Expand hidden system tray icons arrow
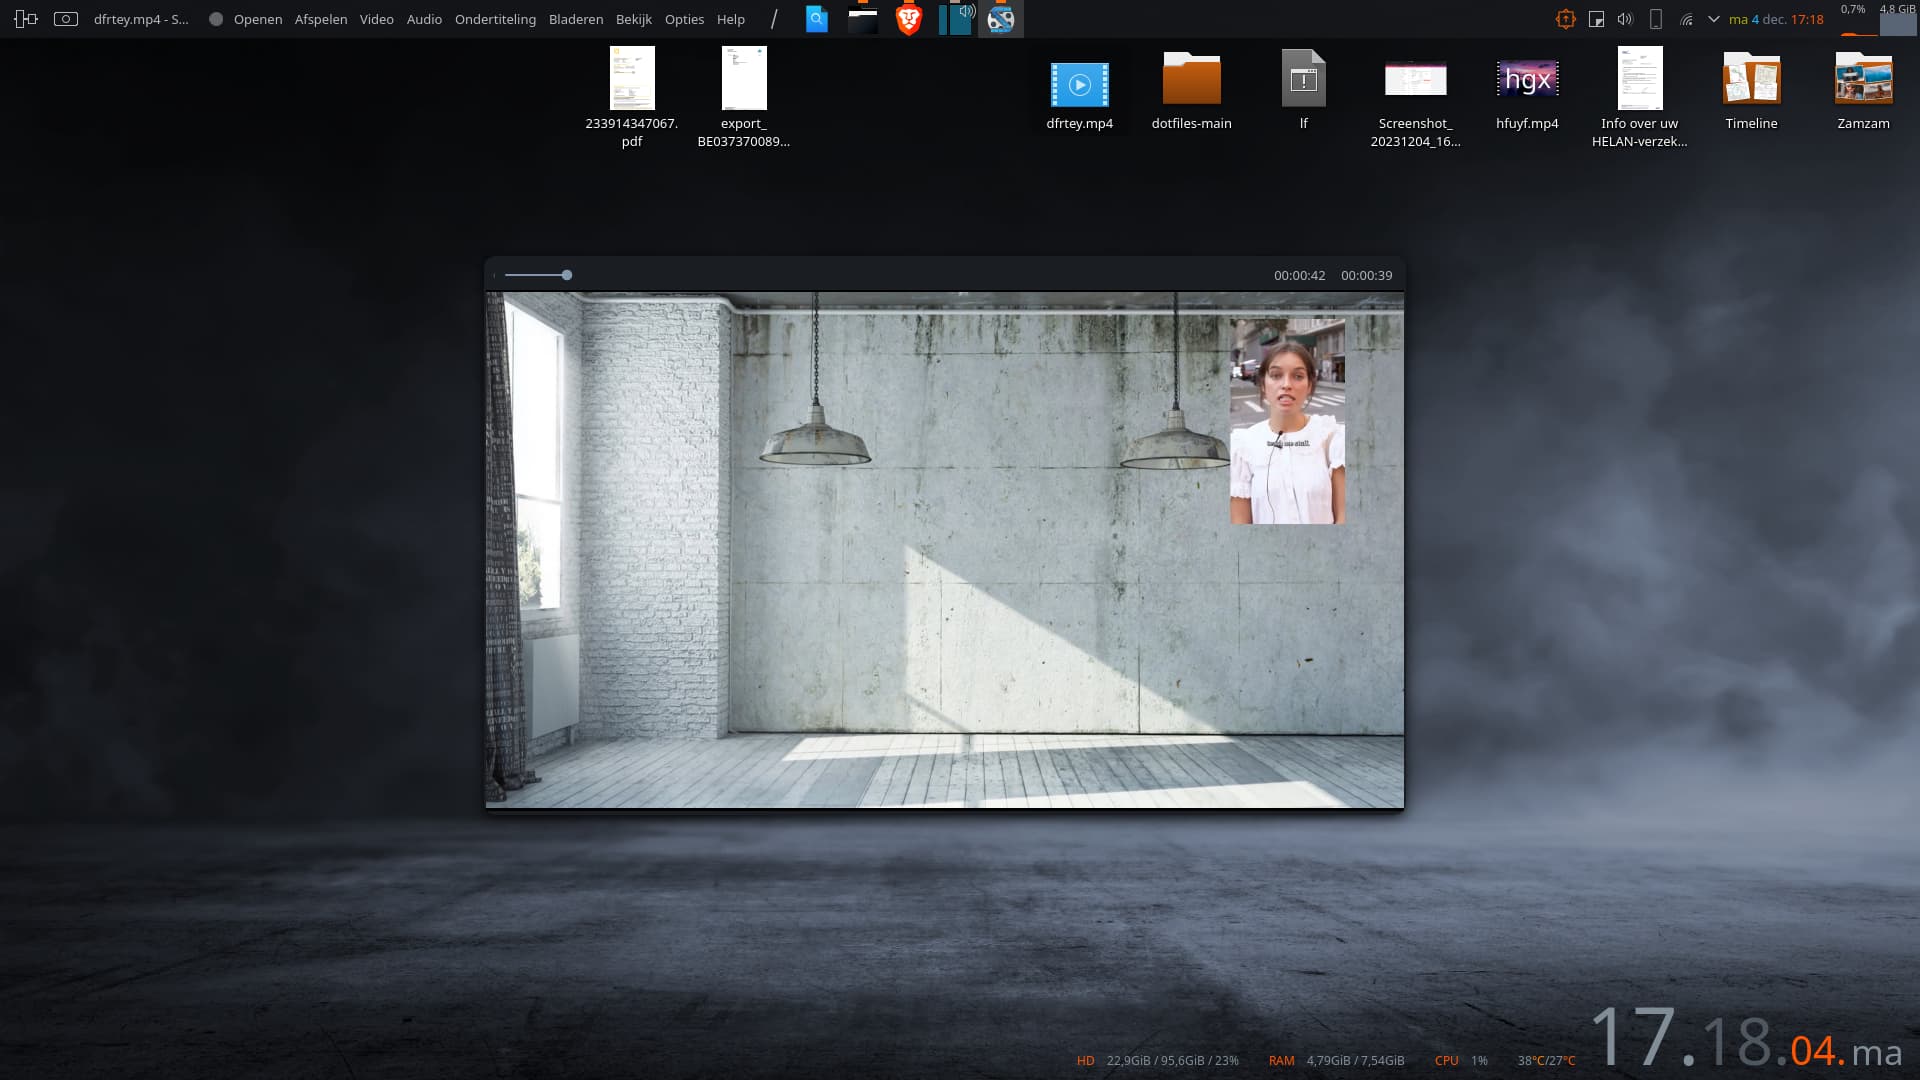Screen dimensions: 1920x1080 coord(1713,19)
